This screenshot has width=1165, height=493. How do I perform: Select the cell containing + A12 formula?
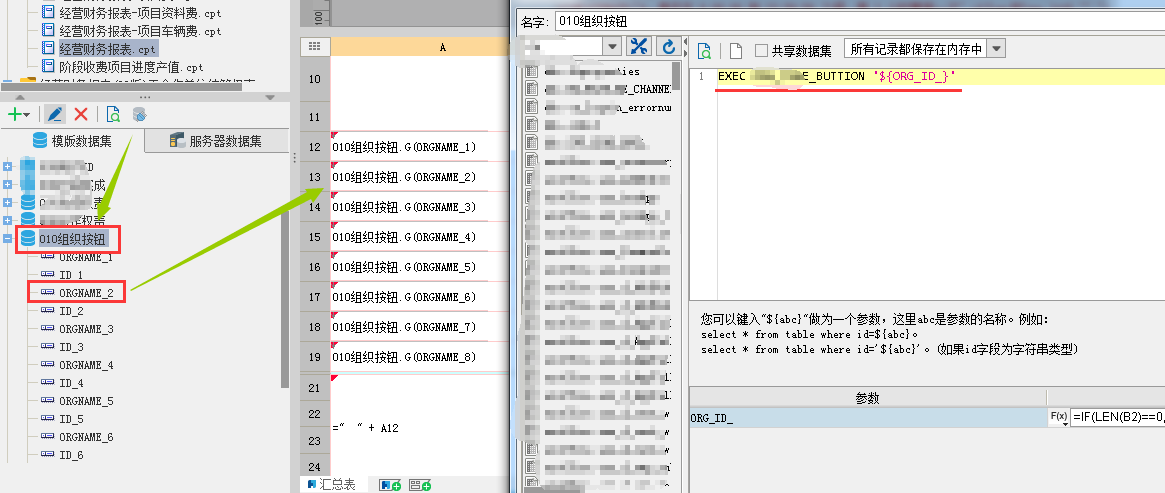418,428
